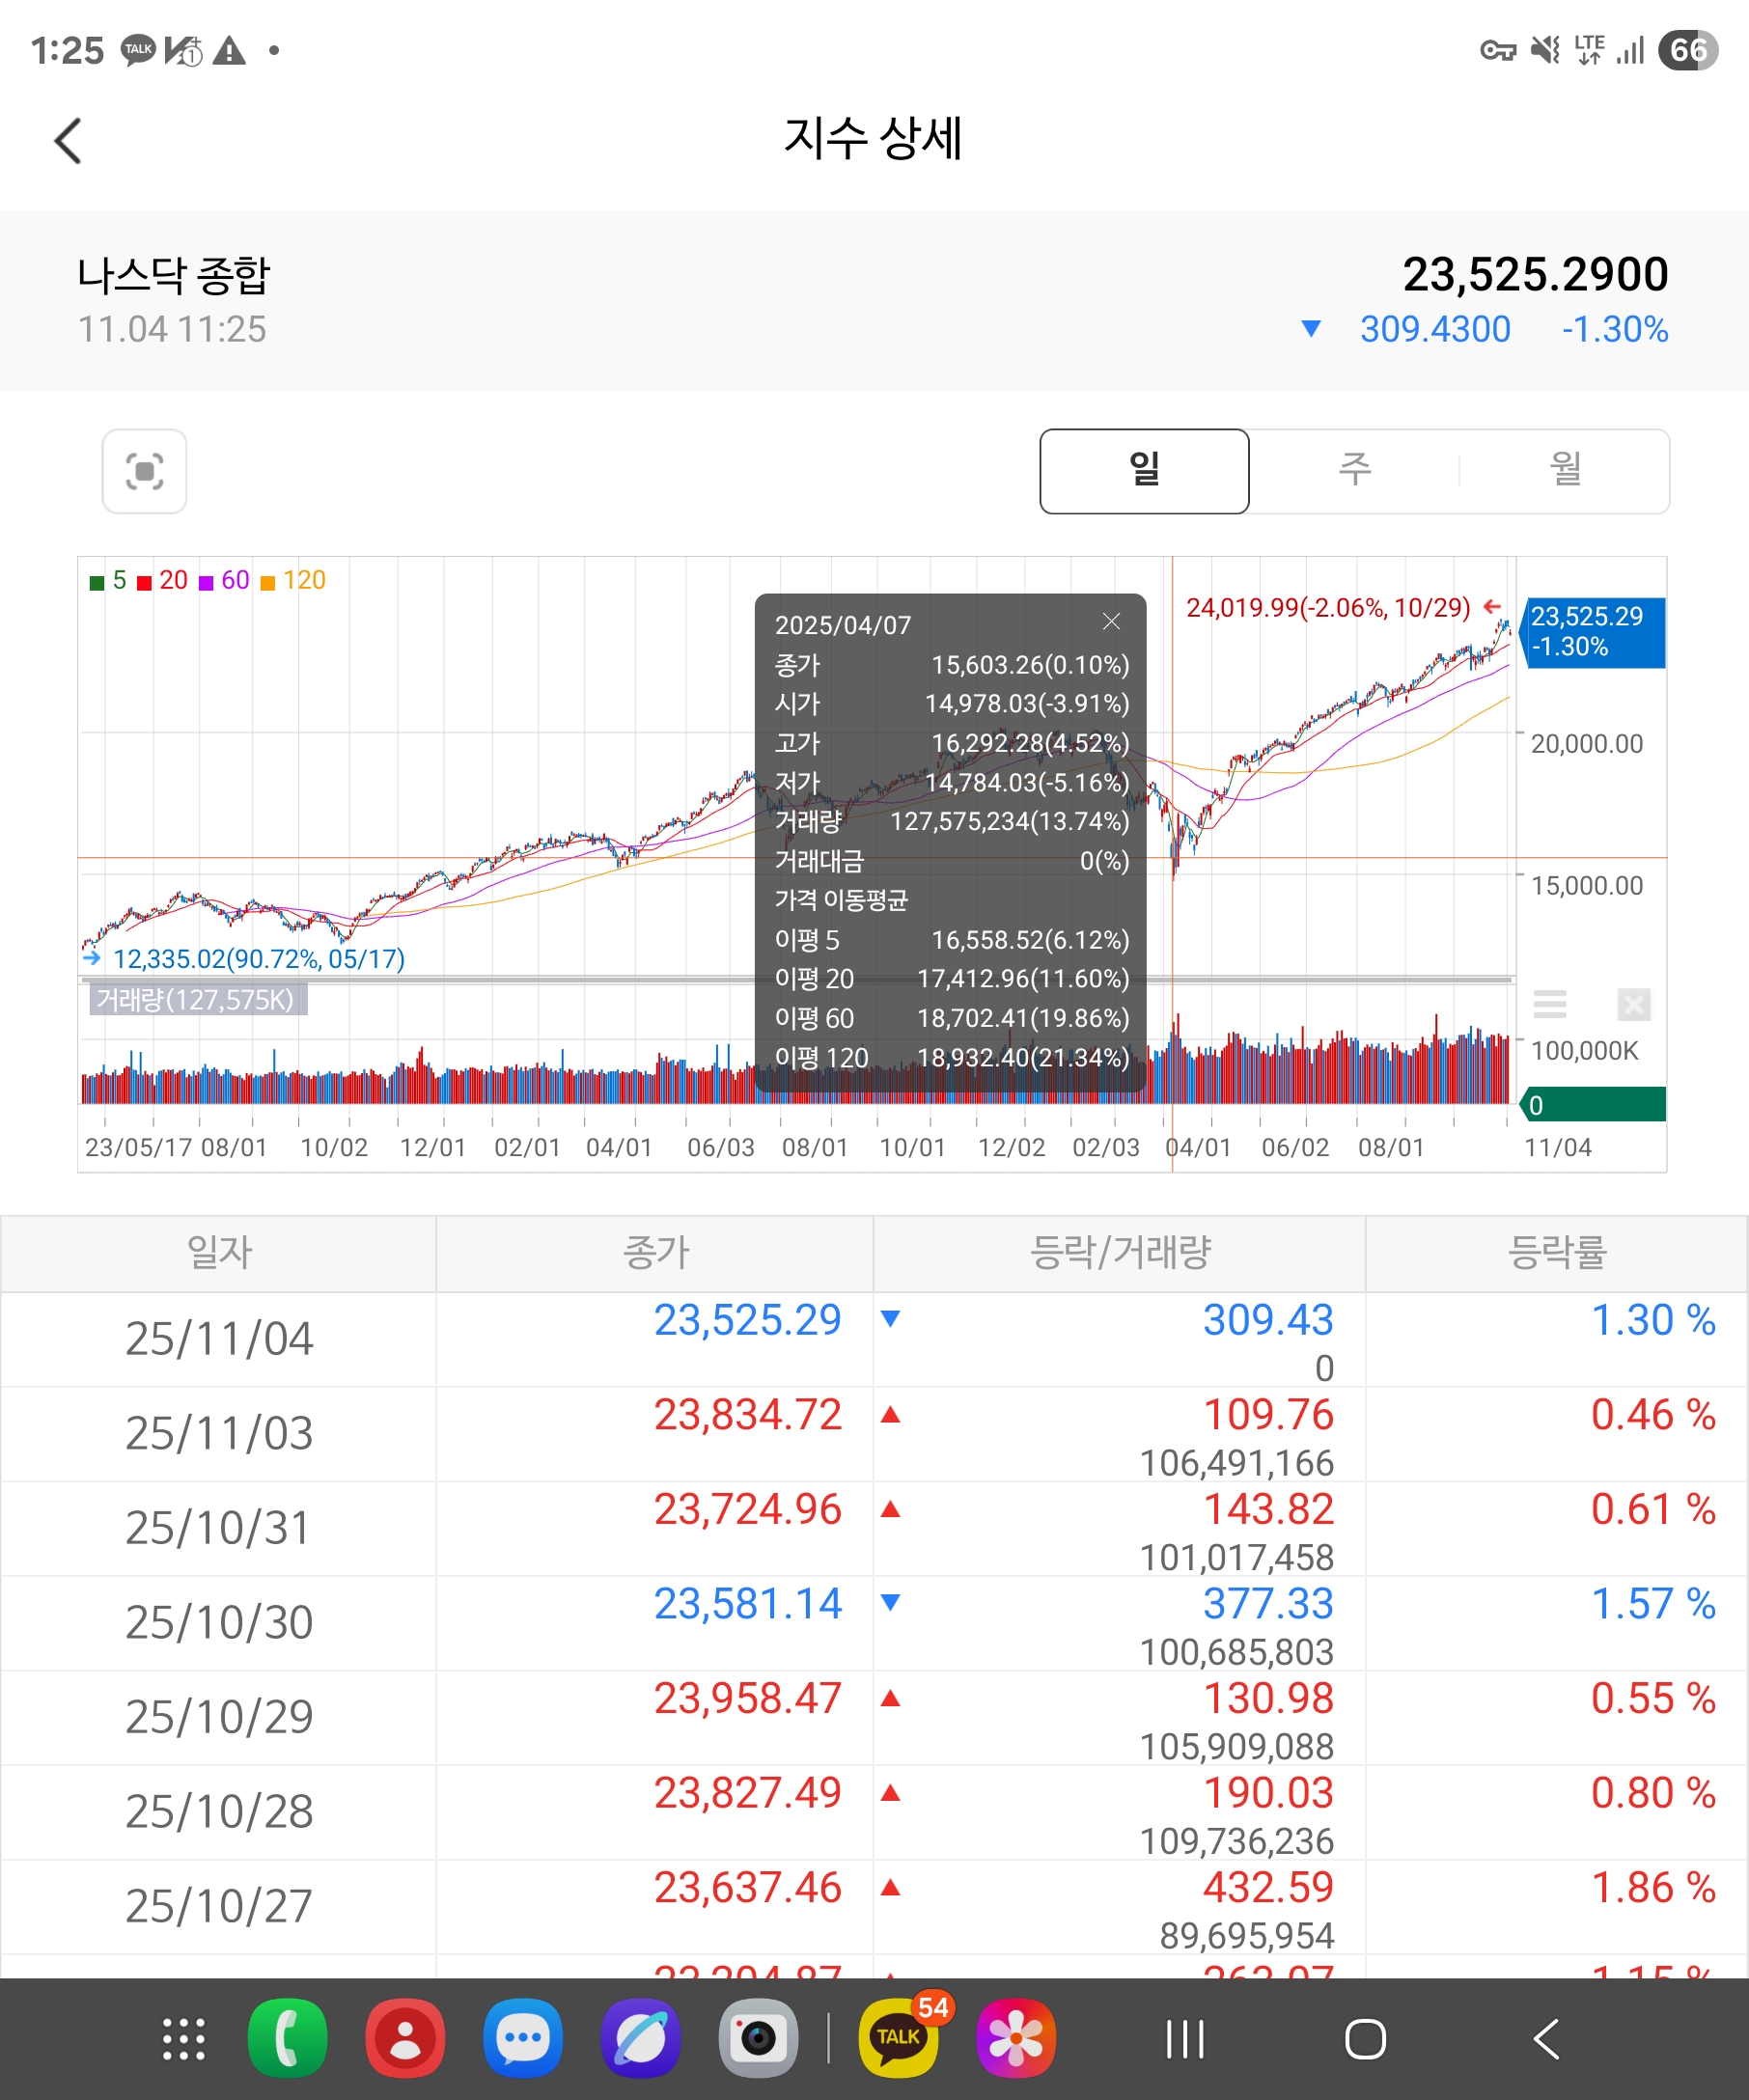Open the green Phone app
Image resolution: width=1749 pixels, height=2100 pixels.
[x=287, y=2038]
